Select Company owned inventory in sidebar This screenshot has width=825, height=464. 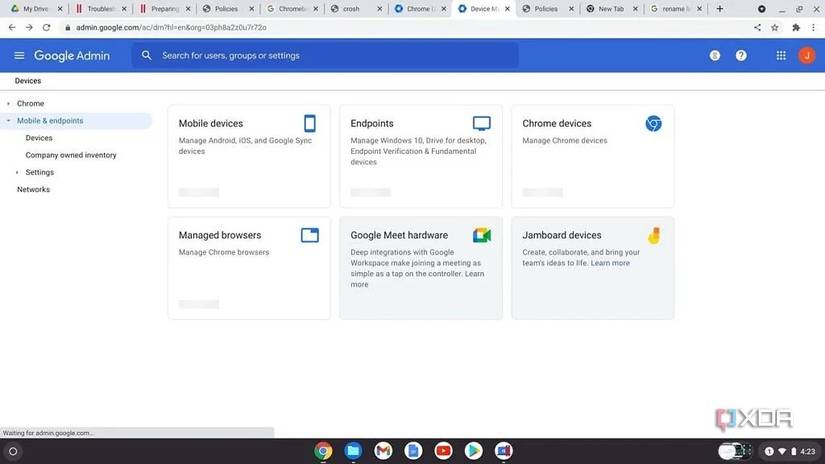pyautogui.click(x=71, y=155)
